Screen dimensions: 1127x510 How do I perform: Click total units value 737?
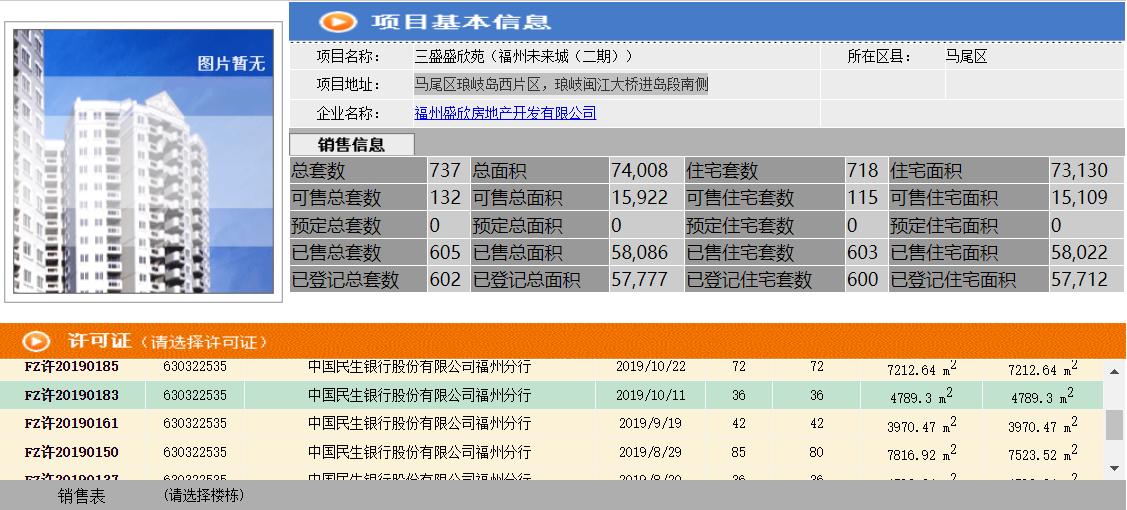tap(445, 170)
